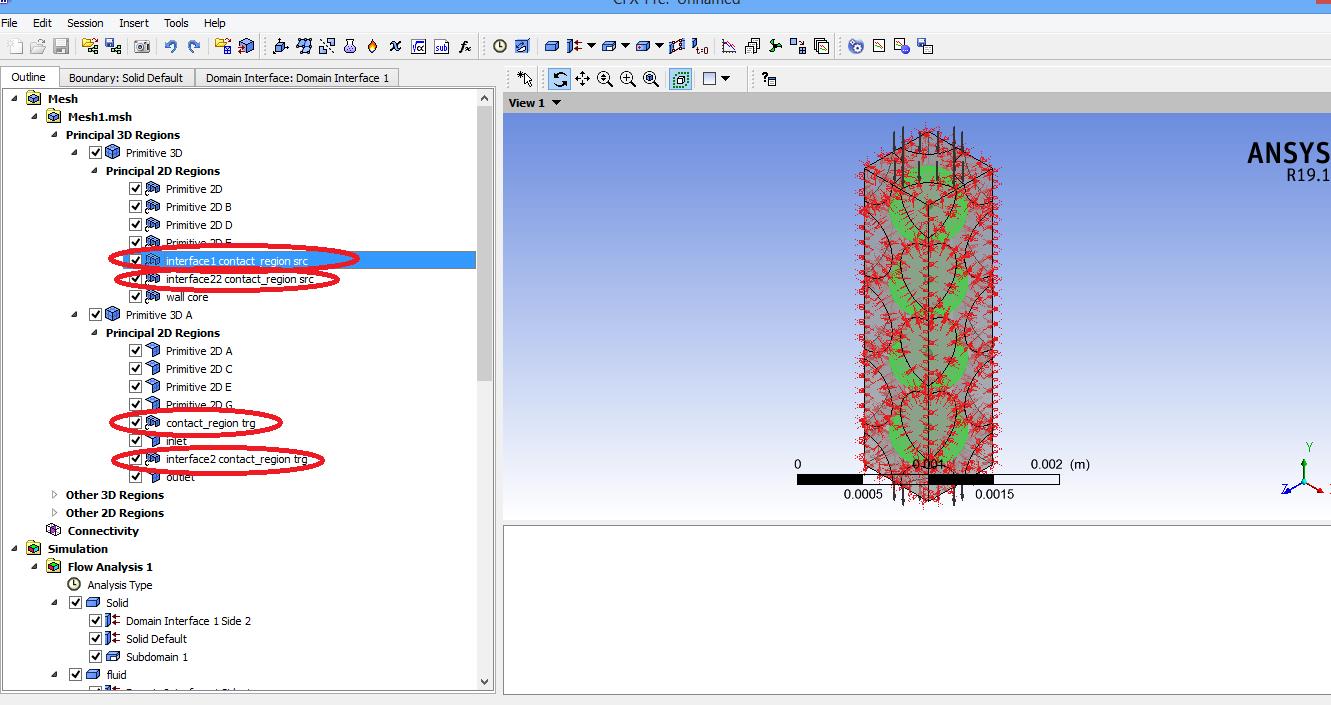The image size is (1331, 705).
Task: Click Fit View magnifier icon
Action: [x=648, y=78]
